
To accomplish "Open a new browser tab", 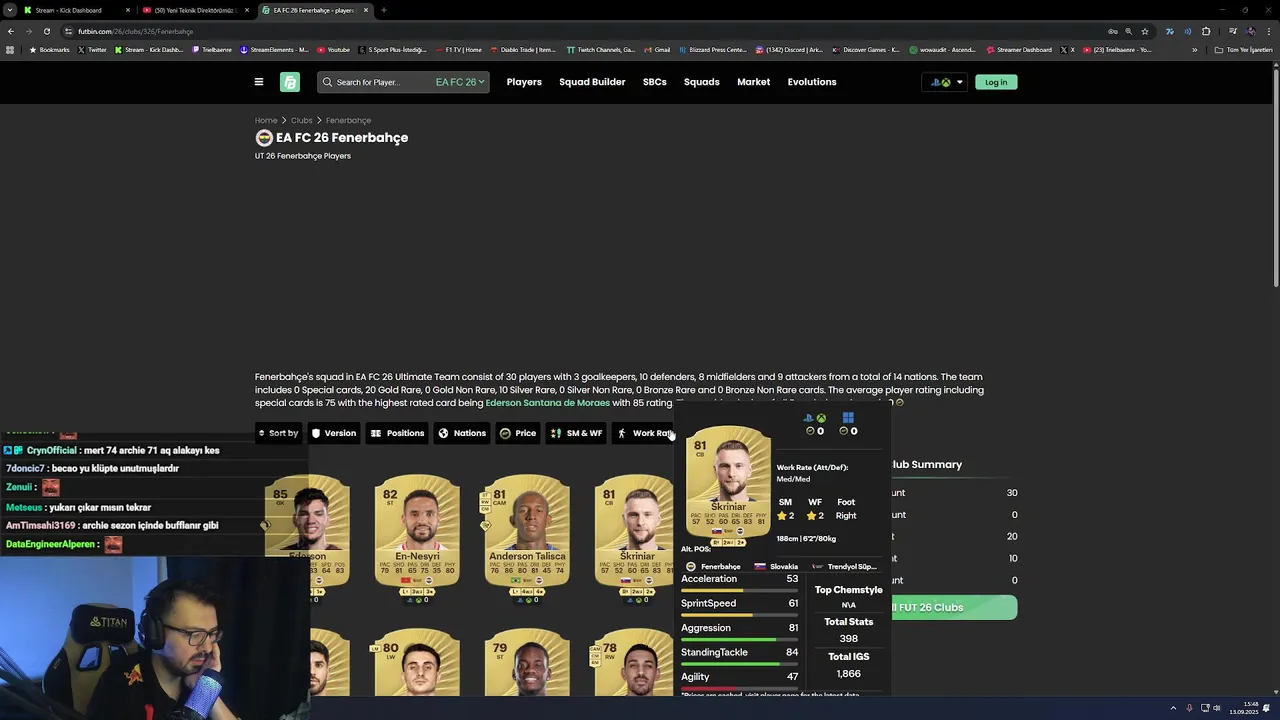I will (384, 10).
